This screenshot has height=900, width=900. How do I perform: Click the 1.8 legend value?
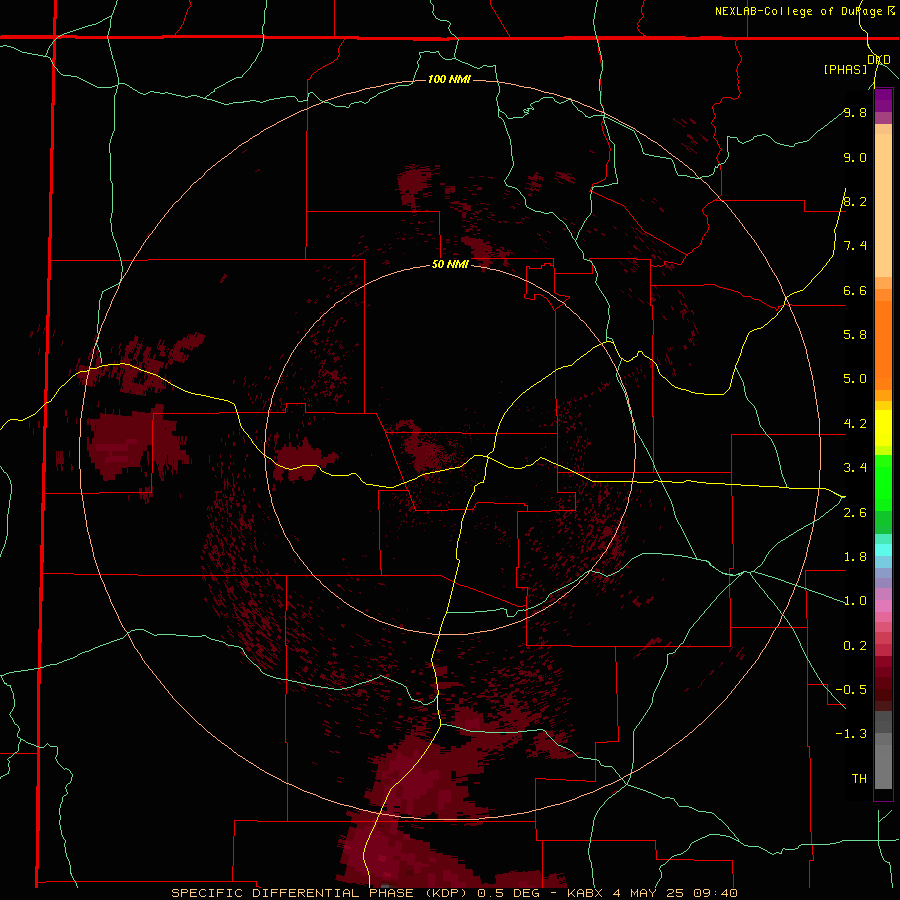pyautogui.click(x=855, y=557)
